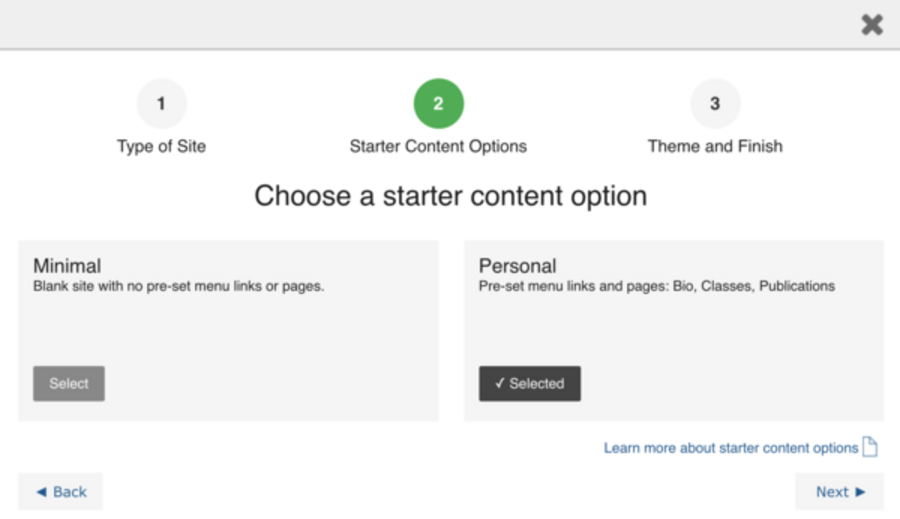
Task: Click the right arrow on Next button
Action: (x=861, y=492)
